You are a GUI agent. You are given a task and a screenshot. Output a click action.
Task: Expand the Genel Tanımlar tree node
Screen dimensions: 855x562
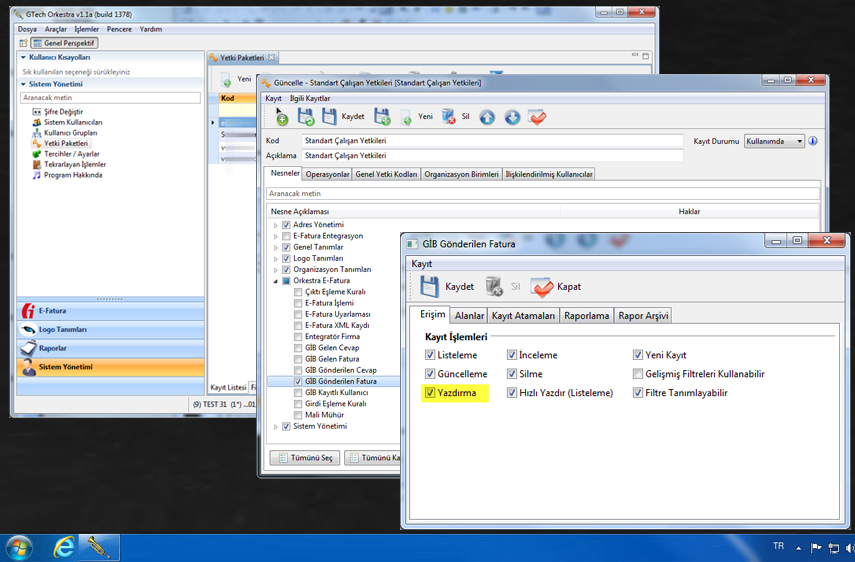(x=275, y=247)
